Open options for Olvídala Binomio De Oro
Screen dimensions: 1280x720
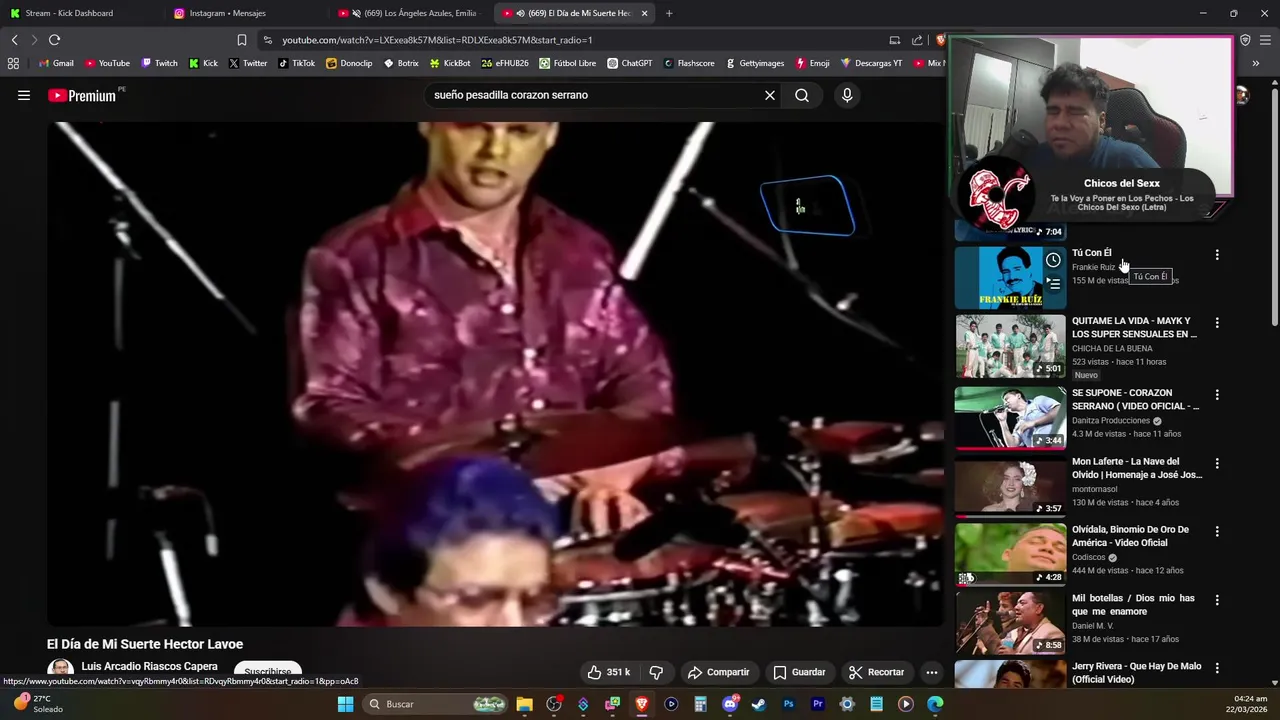(x=1217, y=532)
